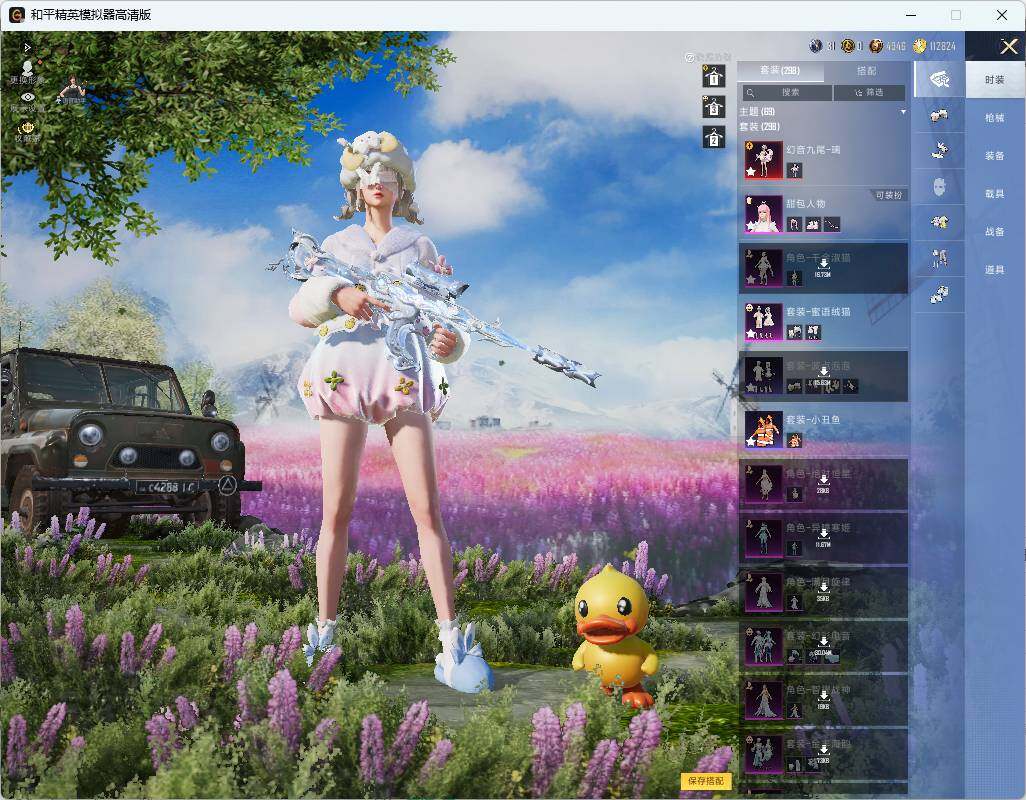
Task: Open the 枪械 firearms category
Action: click(x=995, y=118)
